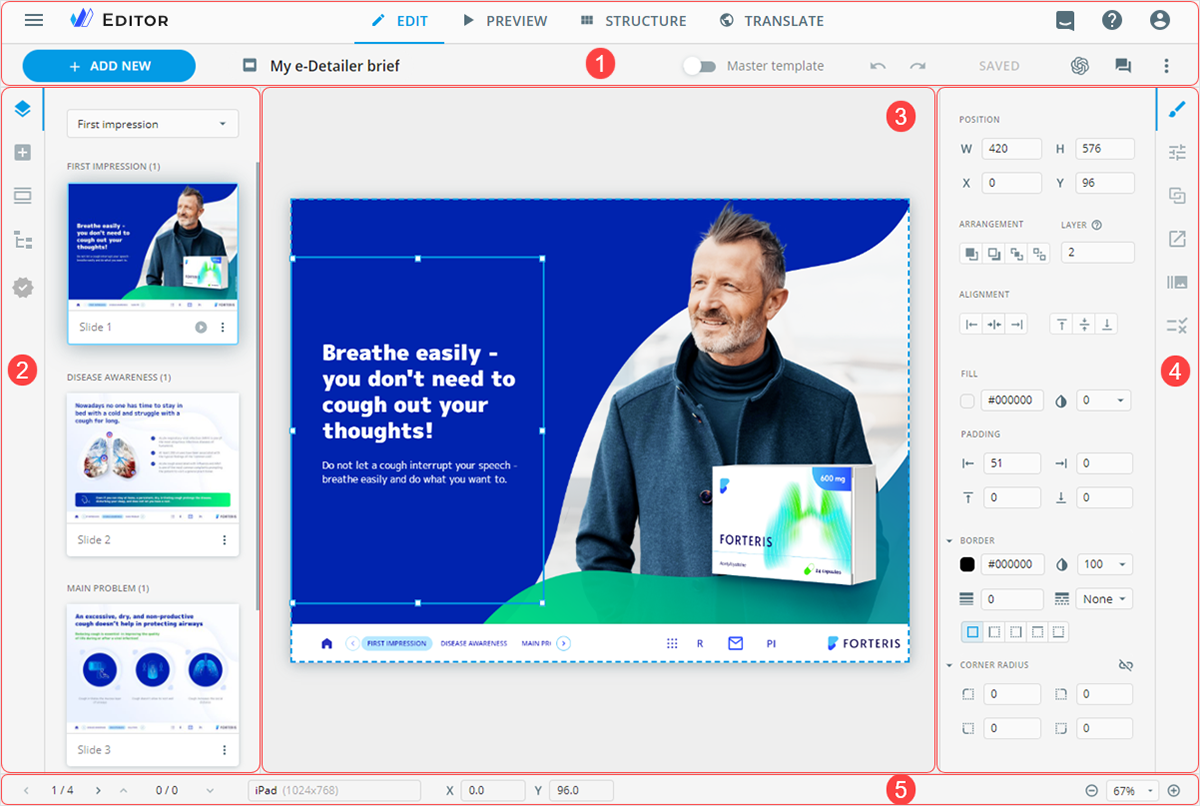Select the Slide 2 thumbnail

(x=153, y=457)
